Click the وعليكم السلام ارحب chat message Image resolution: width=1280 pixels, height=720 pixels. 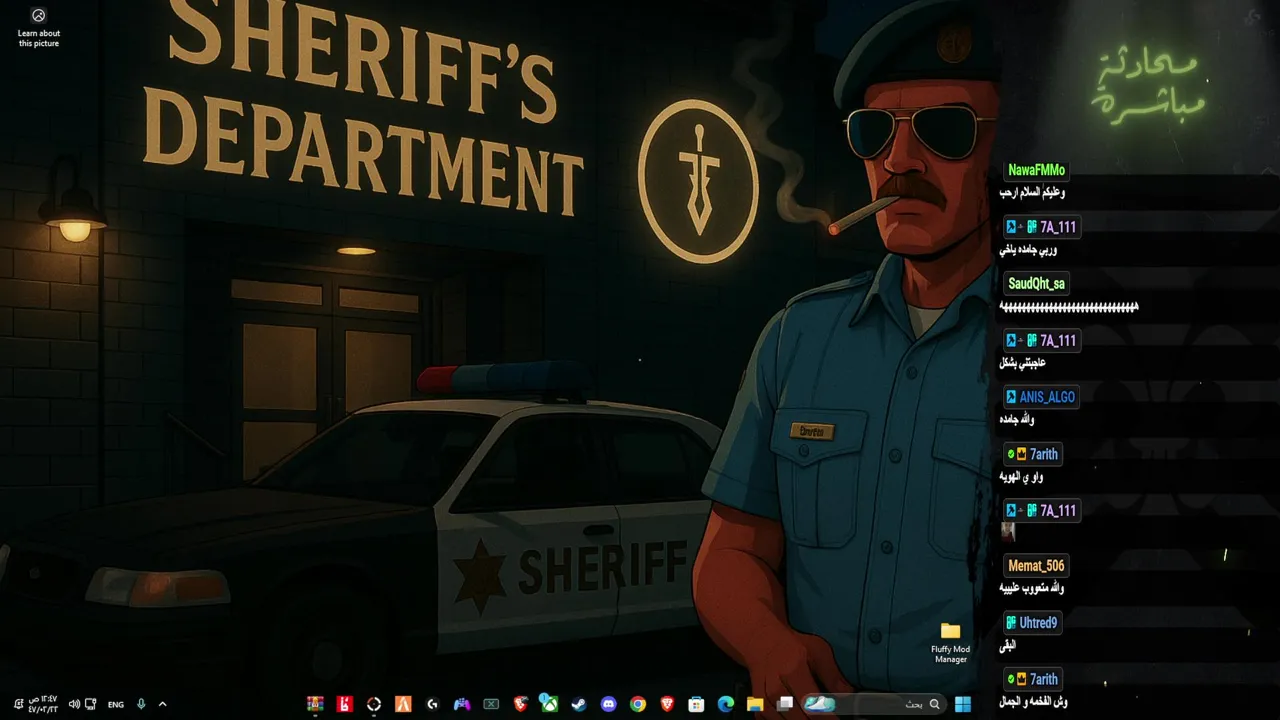(x=1032, y=192)
